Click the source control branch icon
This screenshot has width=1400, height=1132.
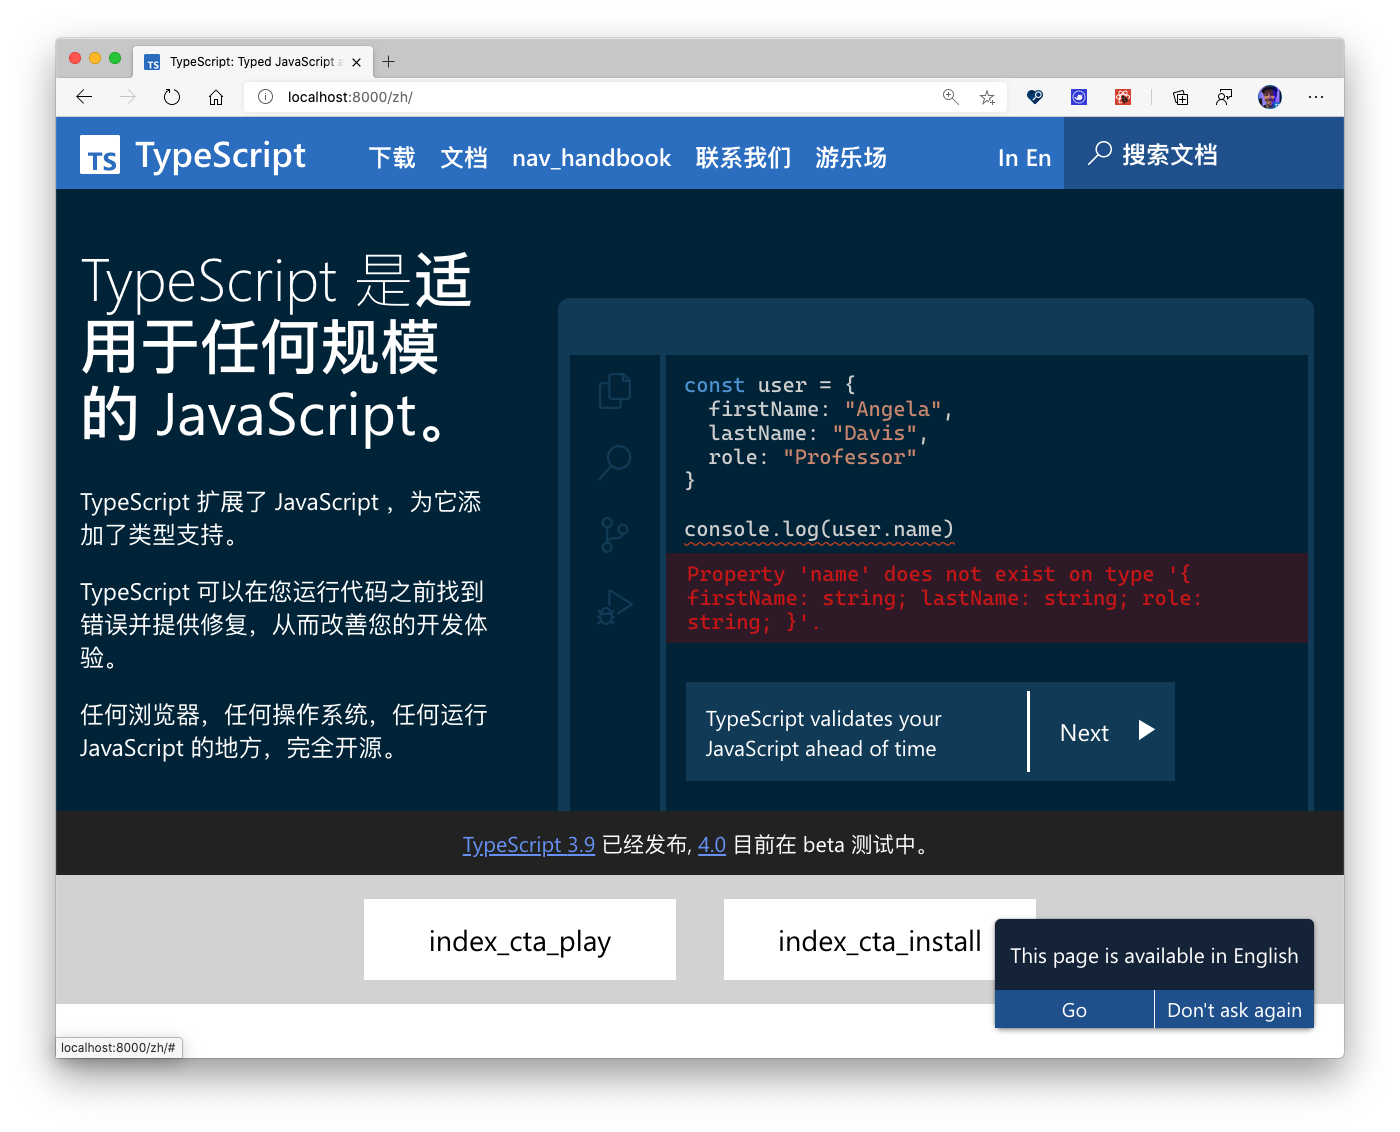click(x=614, y=533)
